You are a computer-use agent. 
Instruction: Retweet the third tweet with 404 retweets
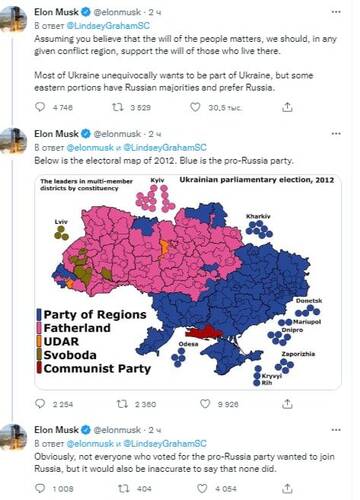(124, 488)
